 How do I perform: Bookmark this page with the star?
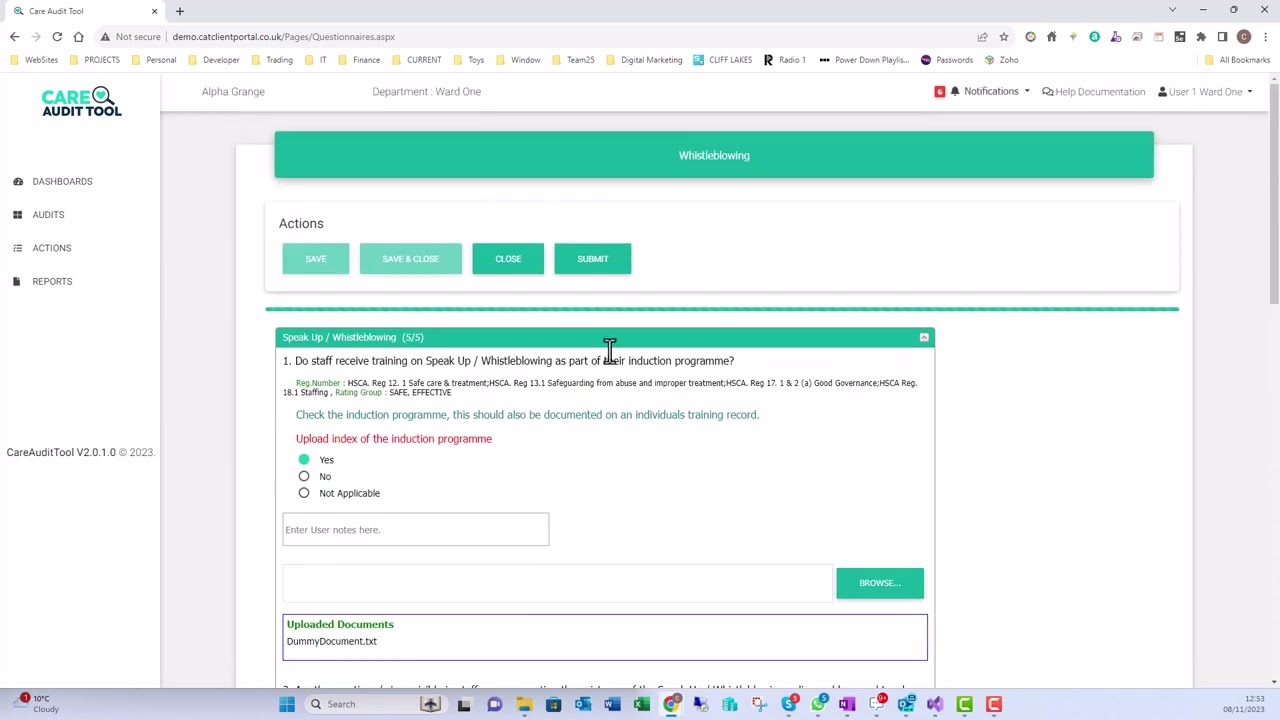1003,37
